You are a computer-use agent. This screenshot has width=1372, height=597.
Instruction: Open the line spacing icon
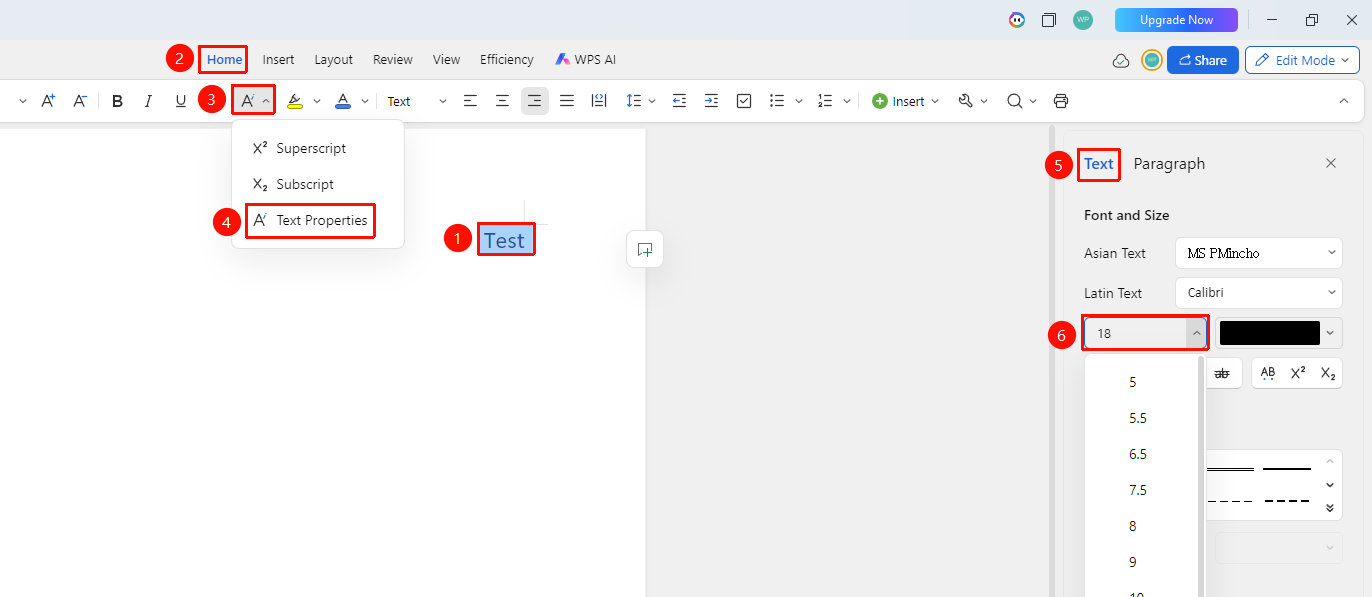(x=633, y=101)
